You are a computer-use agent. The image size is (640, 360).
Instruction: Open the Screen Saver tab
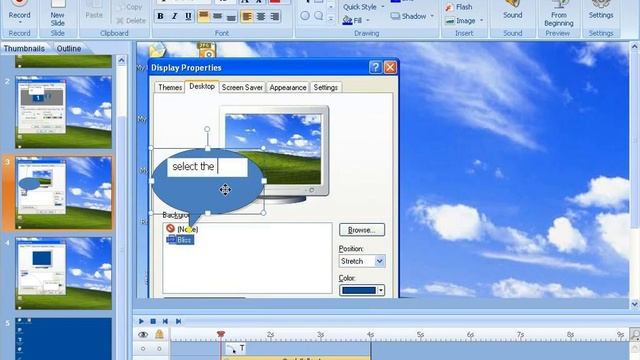[242, 87]
